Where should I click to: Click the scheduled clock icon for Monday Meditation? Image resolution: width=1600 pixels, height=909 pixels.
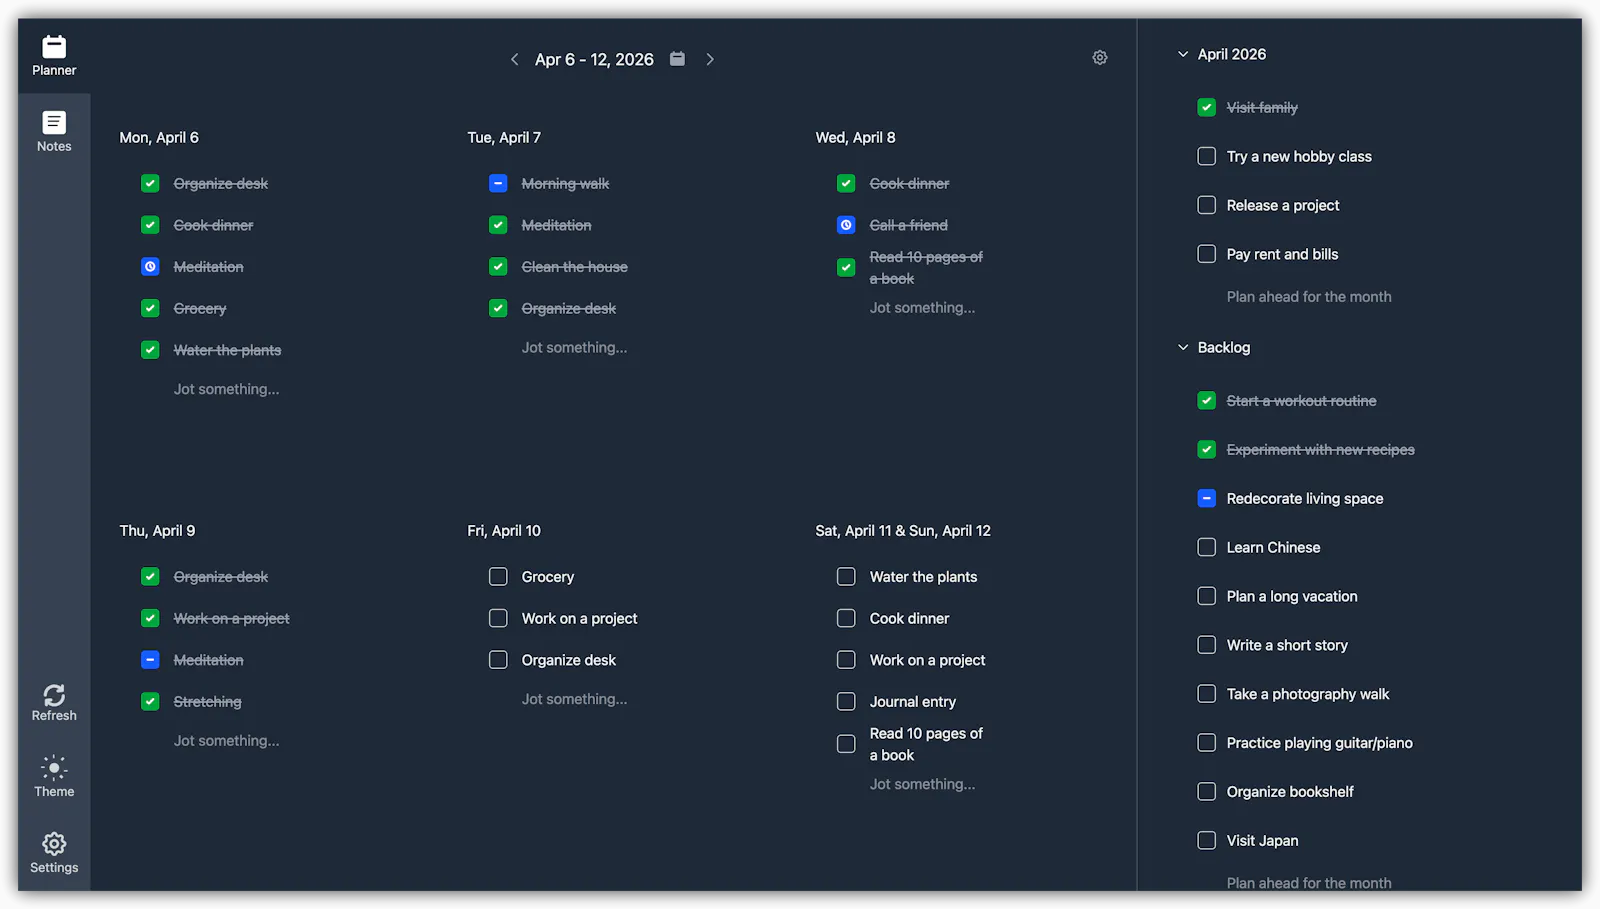pos(150,267)
